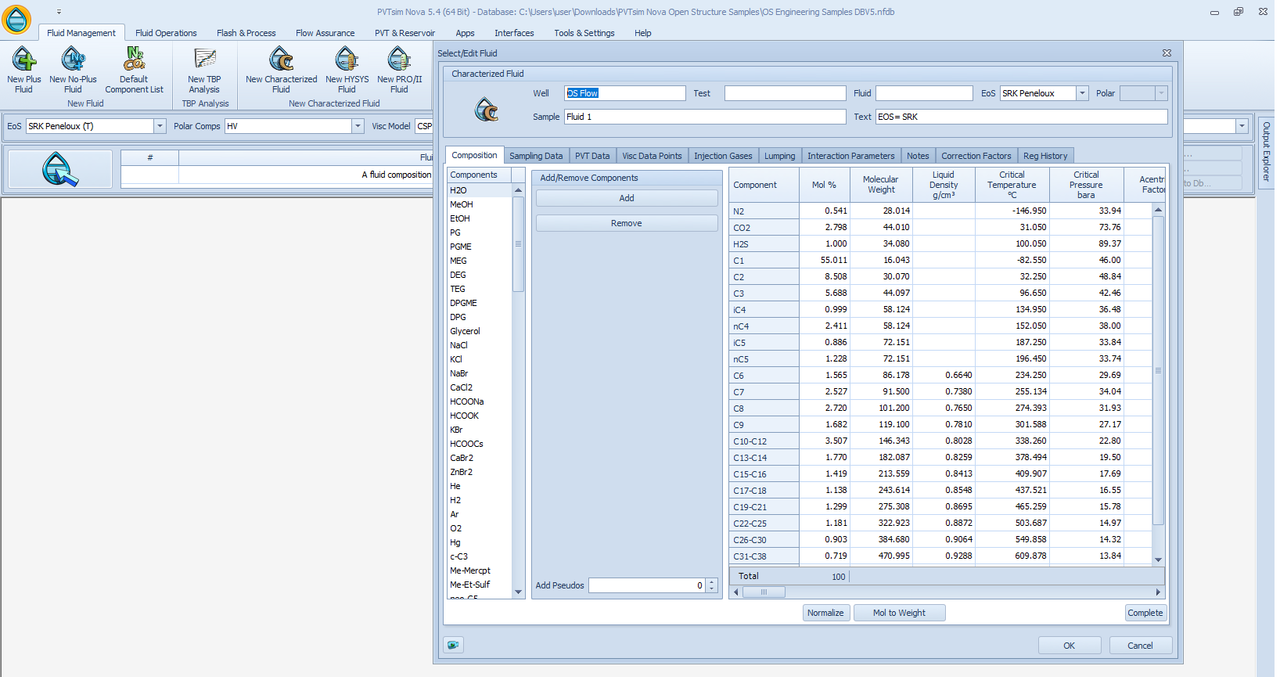
Task: Open the Flow Assurance ribbon tab
Action: coord(325,33)
